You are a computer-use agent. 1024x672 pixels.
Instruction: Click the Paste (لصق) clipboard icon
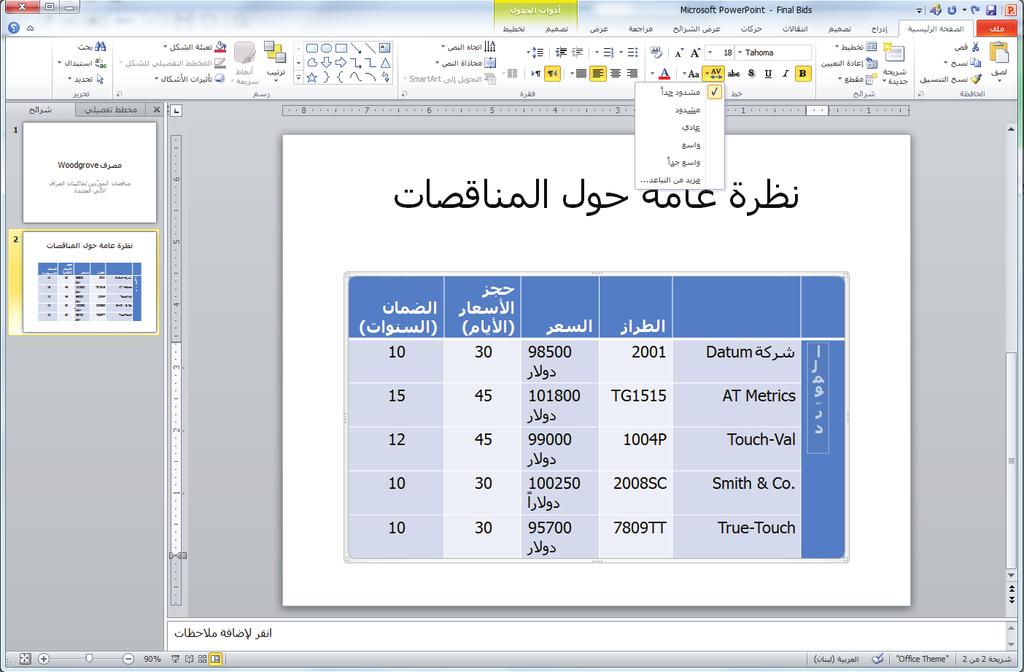tap(999, 54)
